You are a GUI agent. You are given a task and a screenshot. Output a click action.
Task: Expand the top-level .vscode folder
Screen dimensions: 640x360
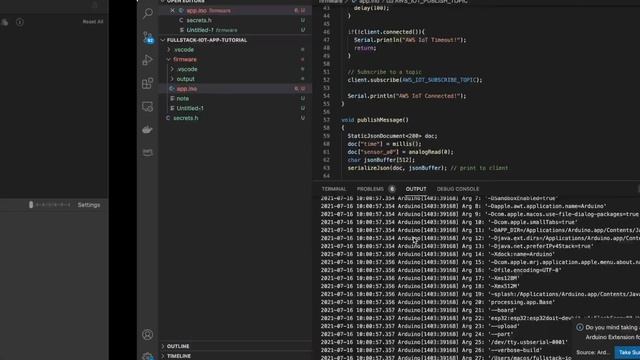pyautogui.click(x=184, y=50)
